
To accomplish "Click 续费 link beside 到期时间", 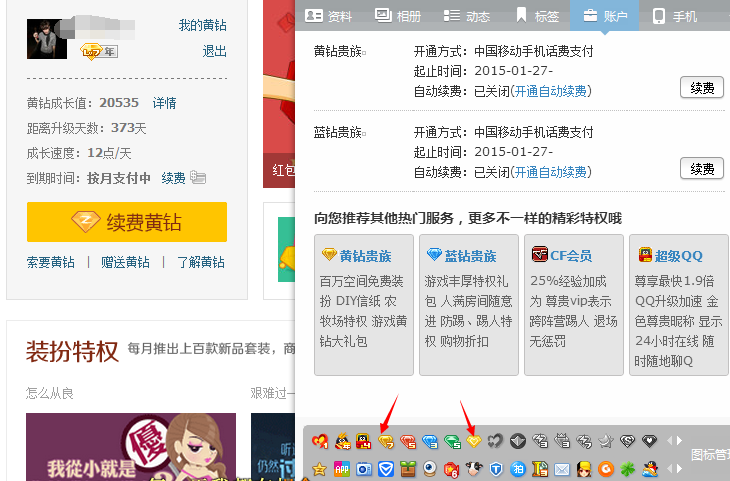I will point(173,178).
